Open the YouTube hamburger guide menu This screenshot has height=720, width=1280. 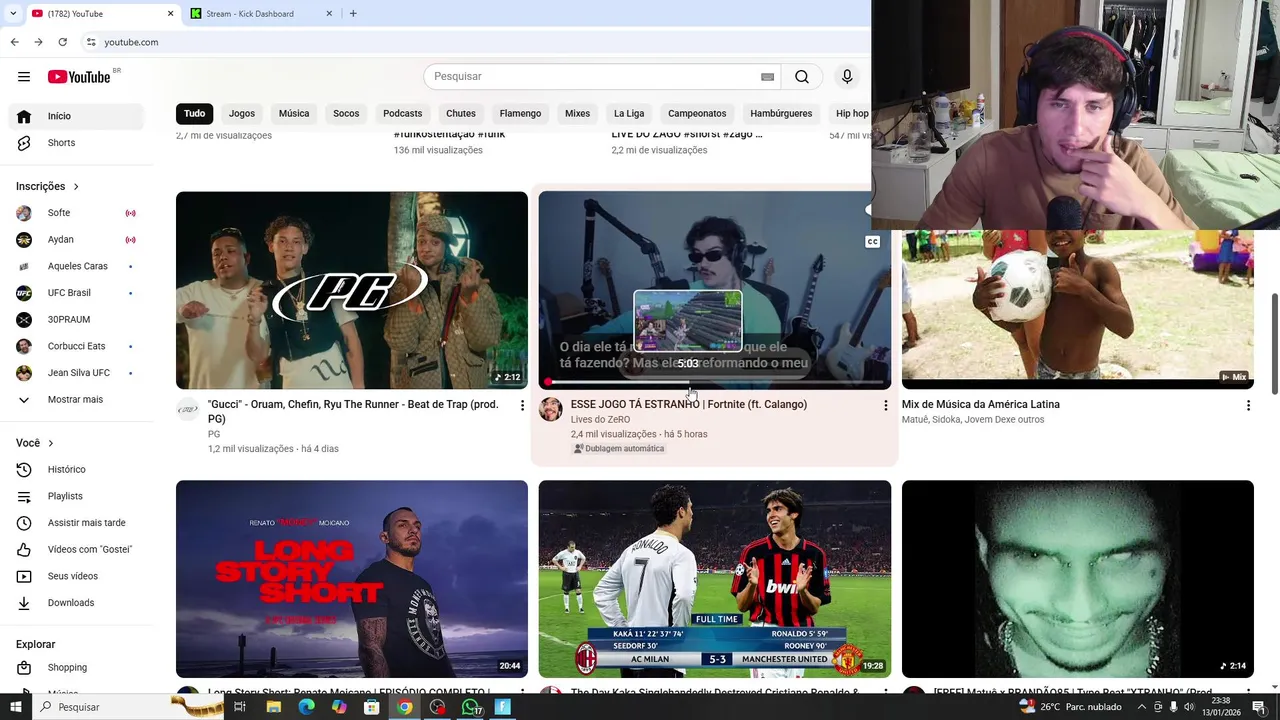pyautogui.click(x=24, y=77)
